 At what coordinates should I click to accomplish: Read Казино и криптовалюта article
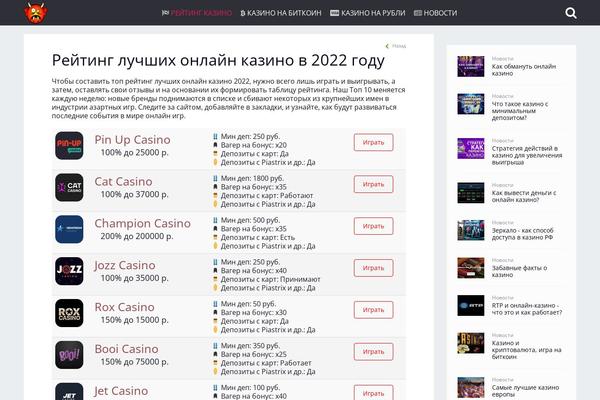click(x=526, y=349)
